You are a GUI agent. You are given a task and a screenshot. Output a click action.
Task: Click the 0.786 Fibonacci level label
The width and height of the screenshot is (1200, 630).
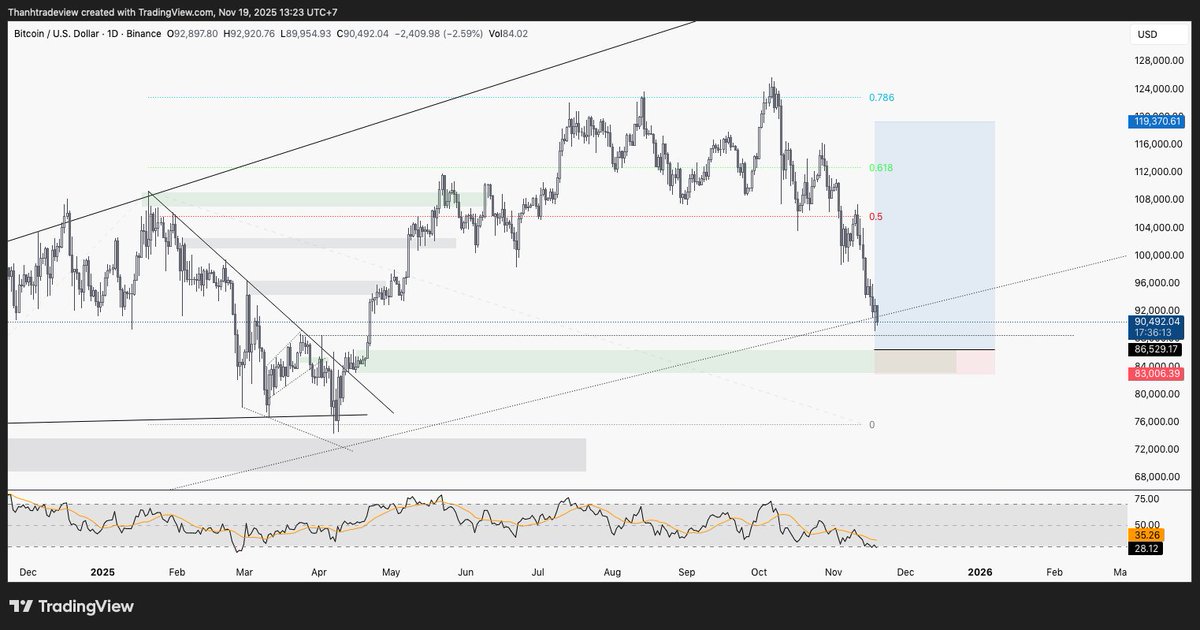(x=881, y=98)
